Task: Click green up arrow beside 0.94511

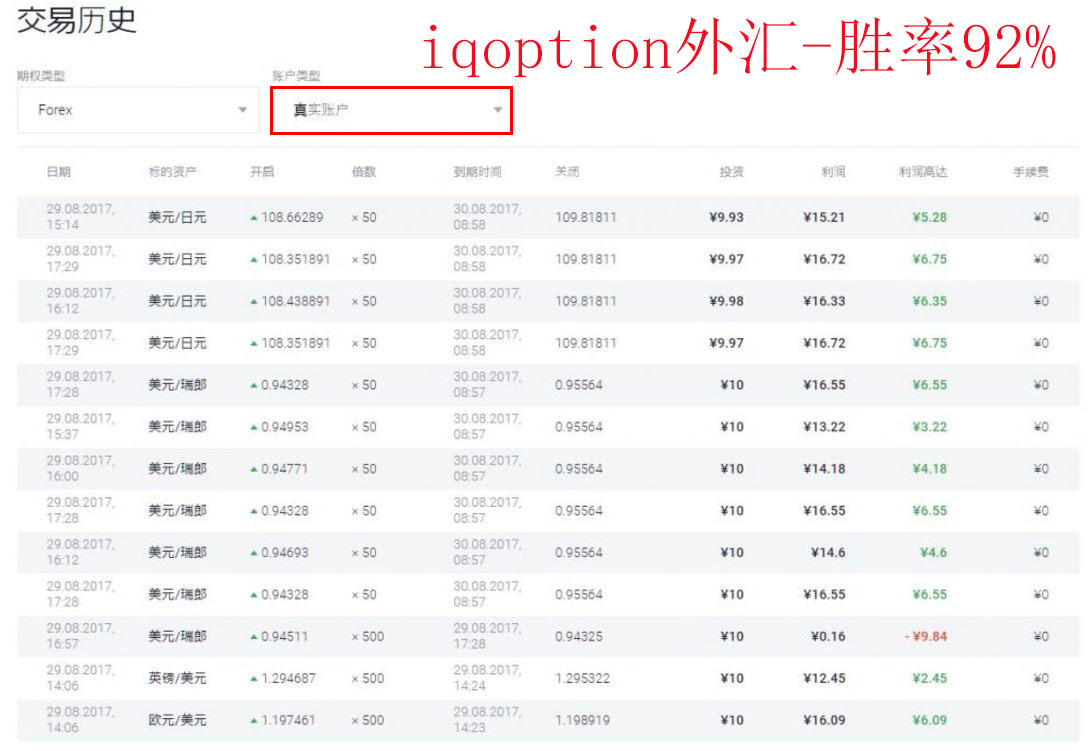Action: pos(254,637)
